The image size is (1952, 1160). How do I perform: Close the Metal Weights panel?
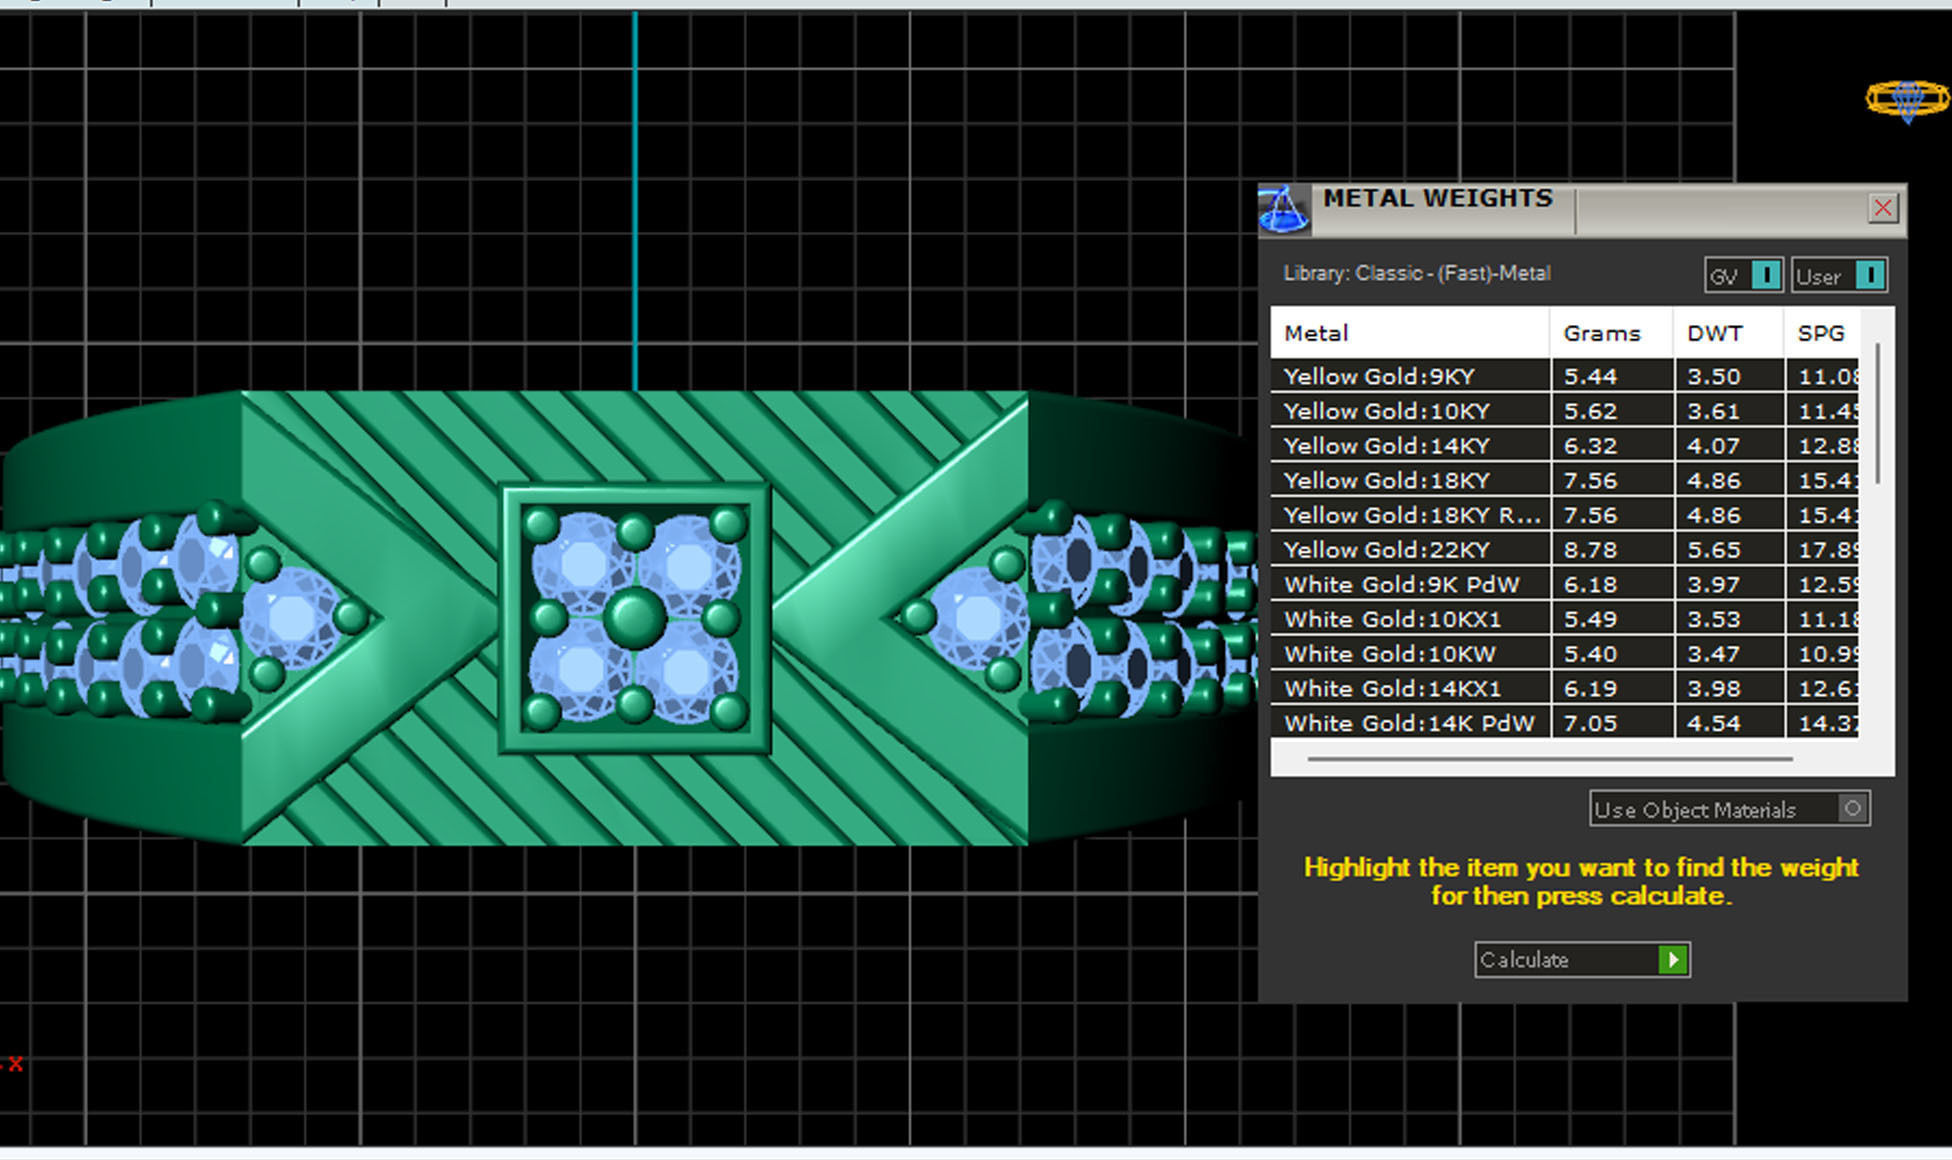tap(1882, 208)
